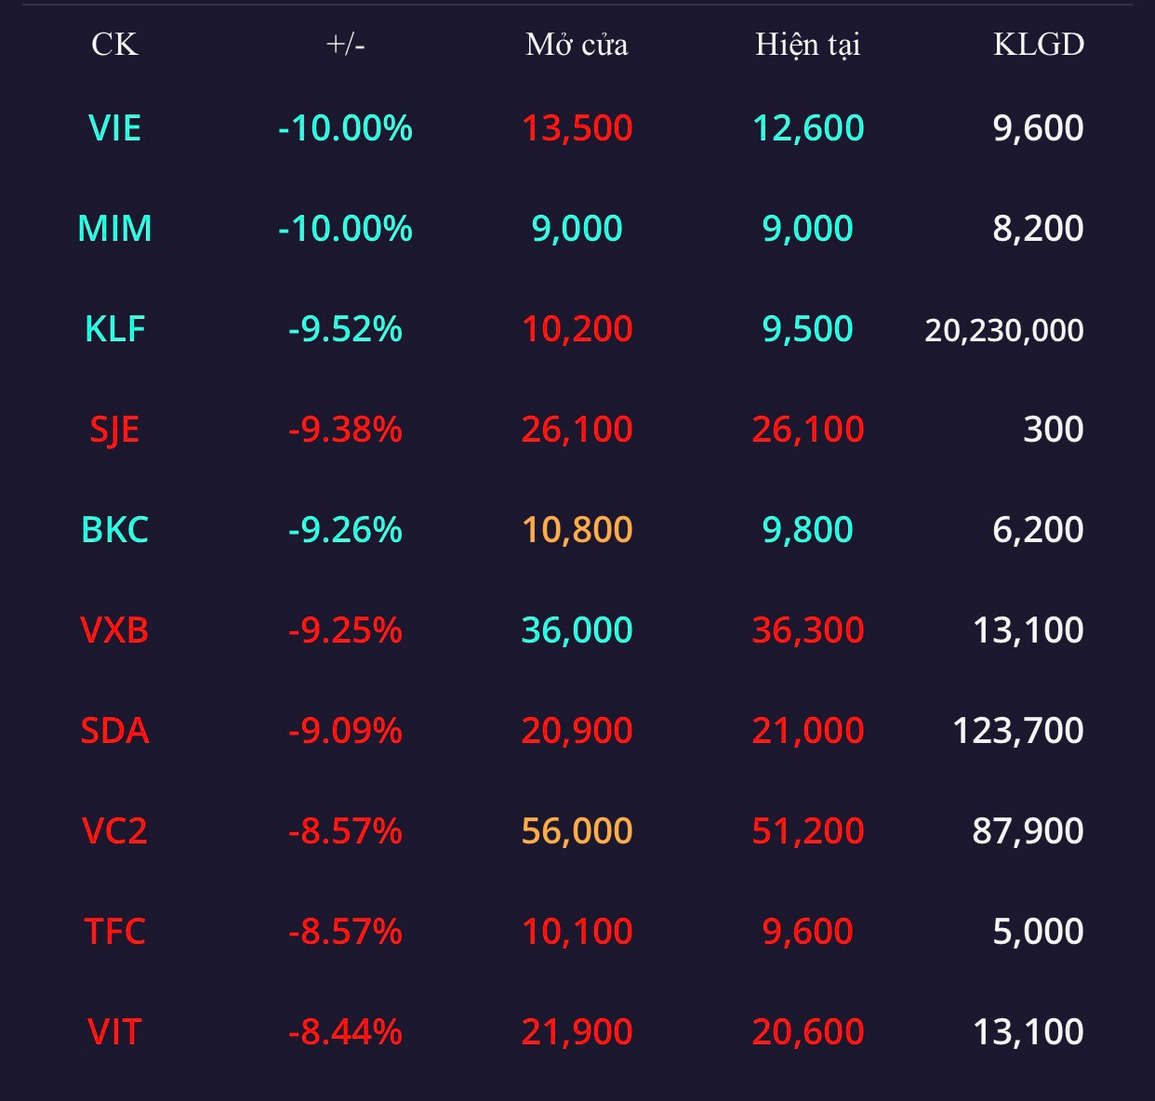Open SJE stock details
This screenshot has width=1155, height=1101.
[114, 429]
